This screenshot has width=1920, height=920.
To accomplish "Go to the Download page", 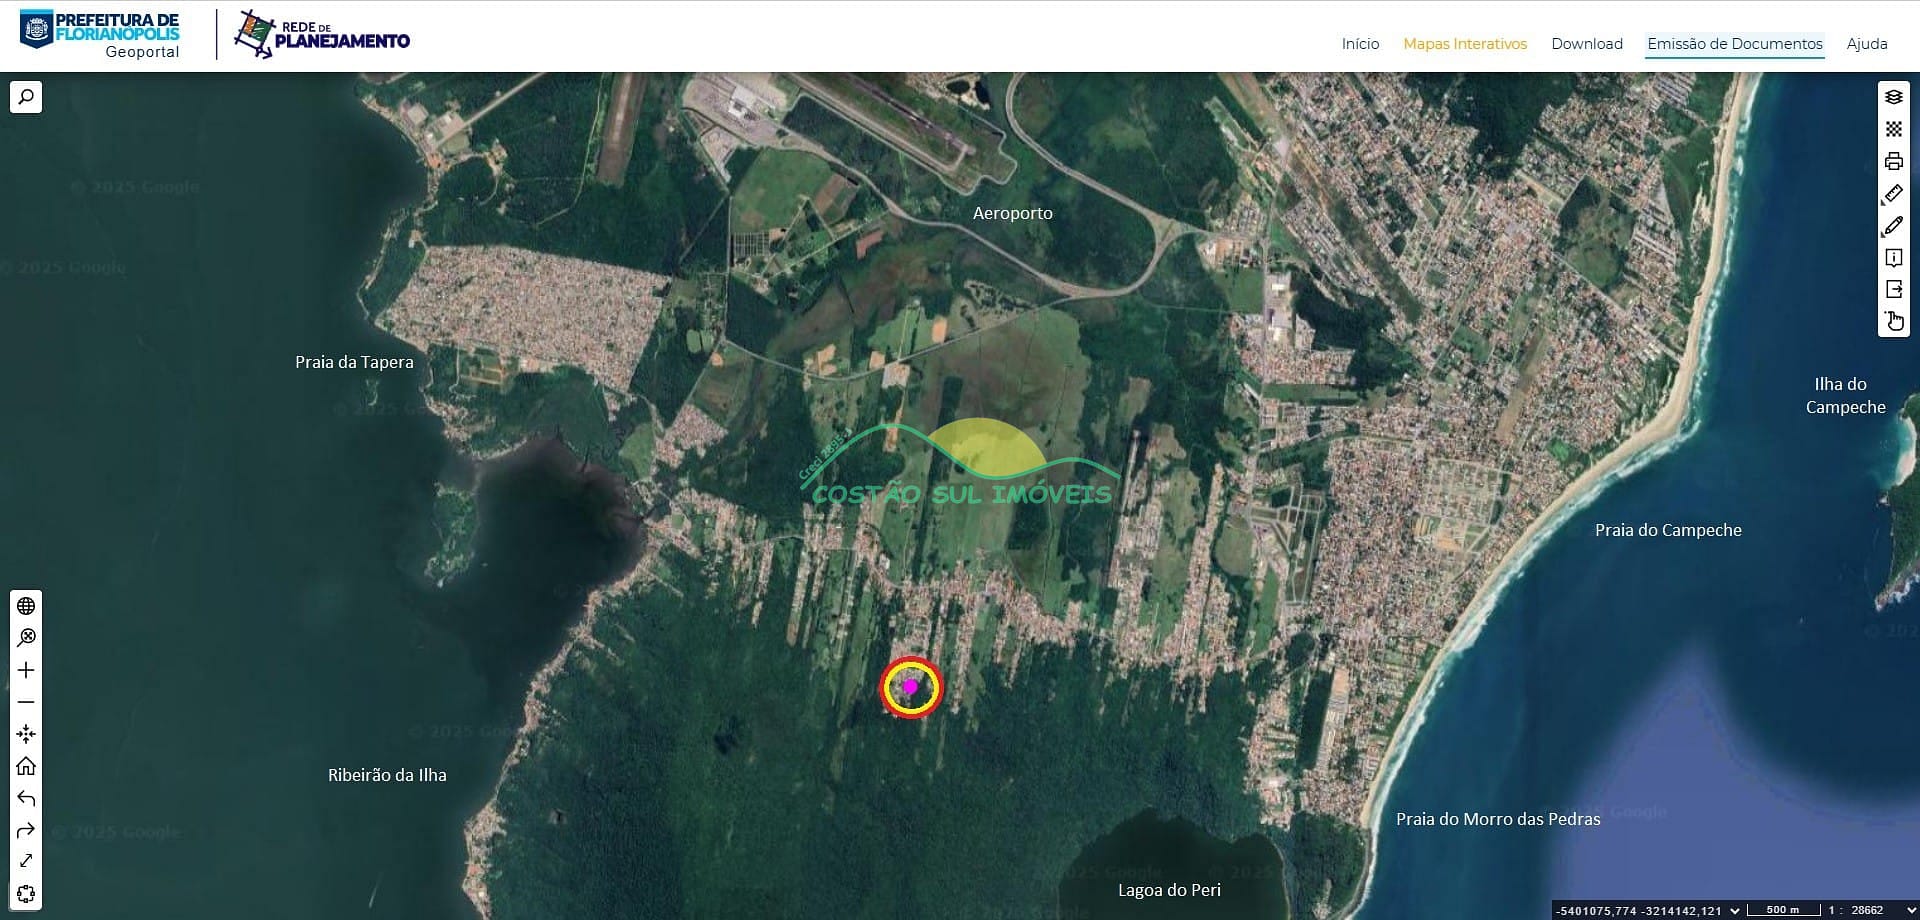I will (1586, 44).
